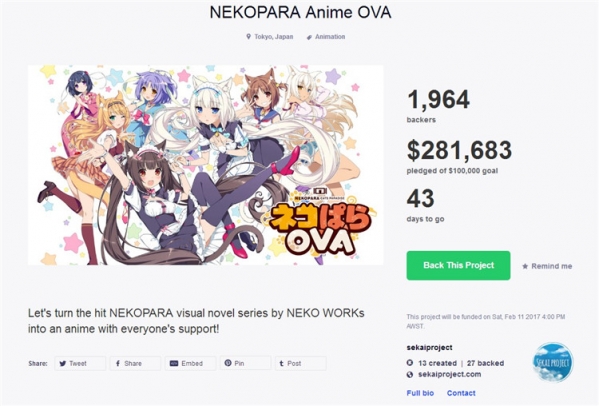Open the Contact link for sekaiproject
This screenshot has height=406, width=599.
(461, 393)
